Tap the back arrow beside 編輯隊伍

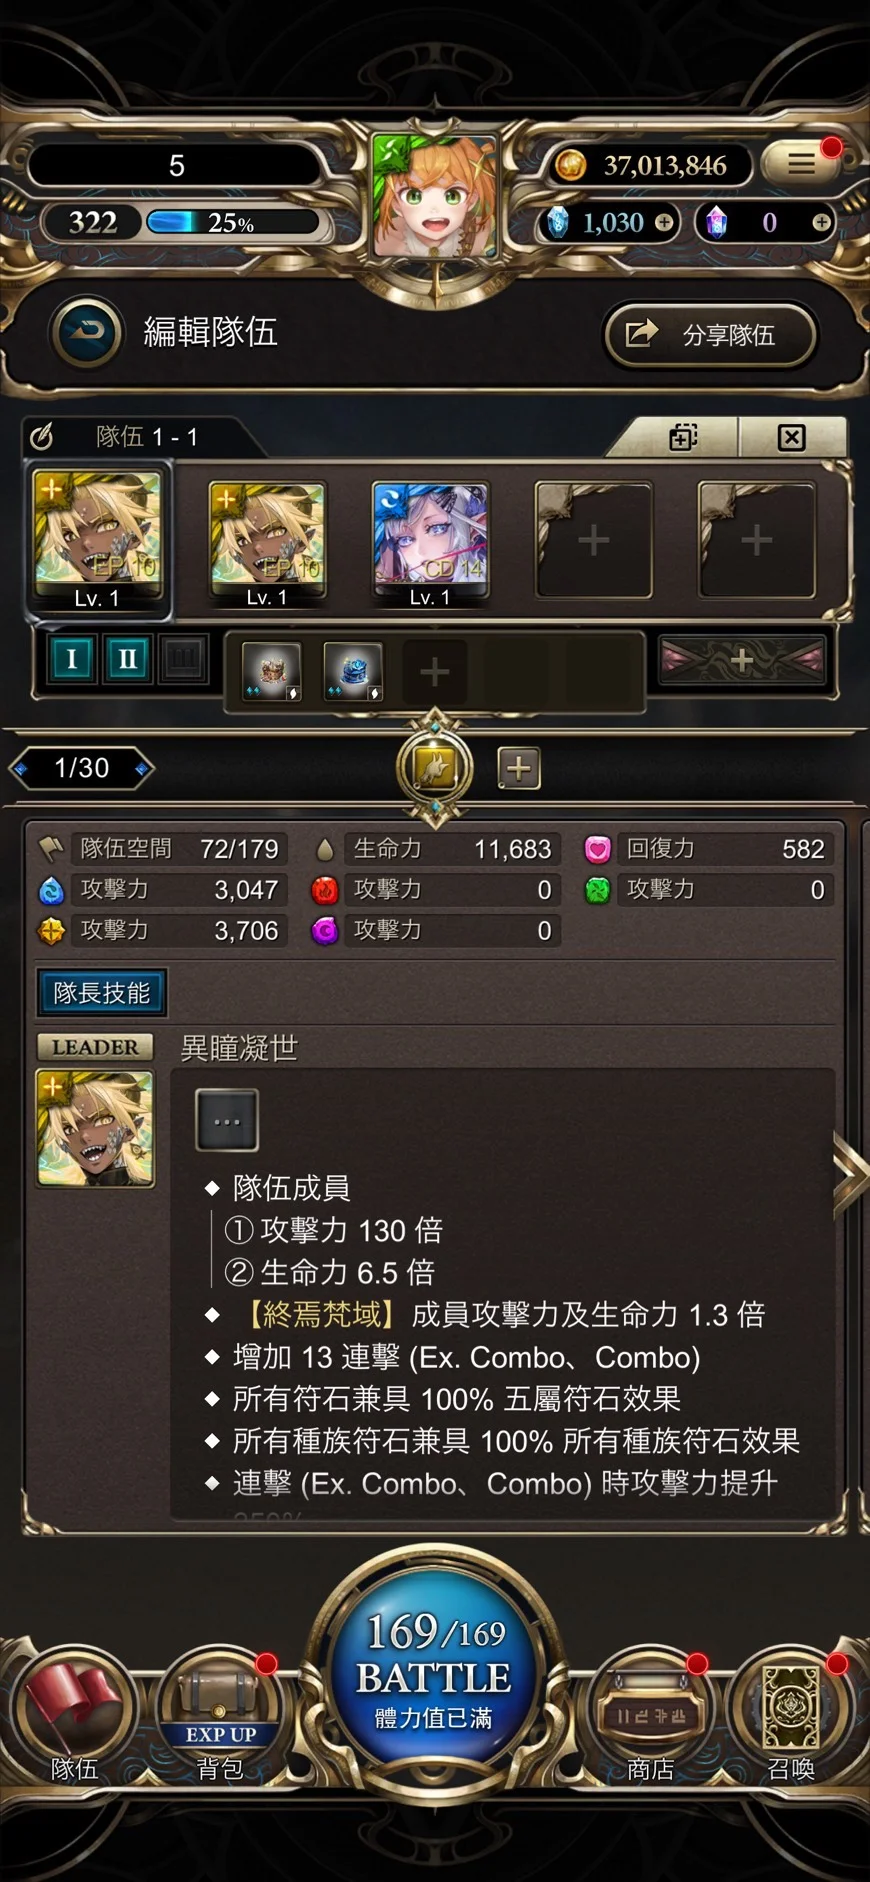pyautogui.click(x=88, y=333)
